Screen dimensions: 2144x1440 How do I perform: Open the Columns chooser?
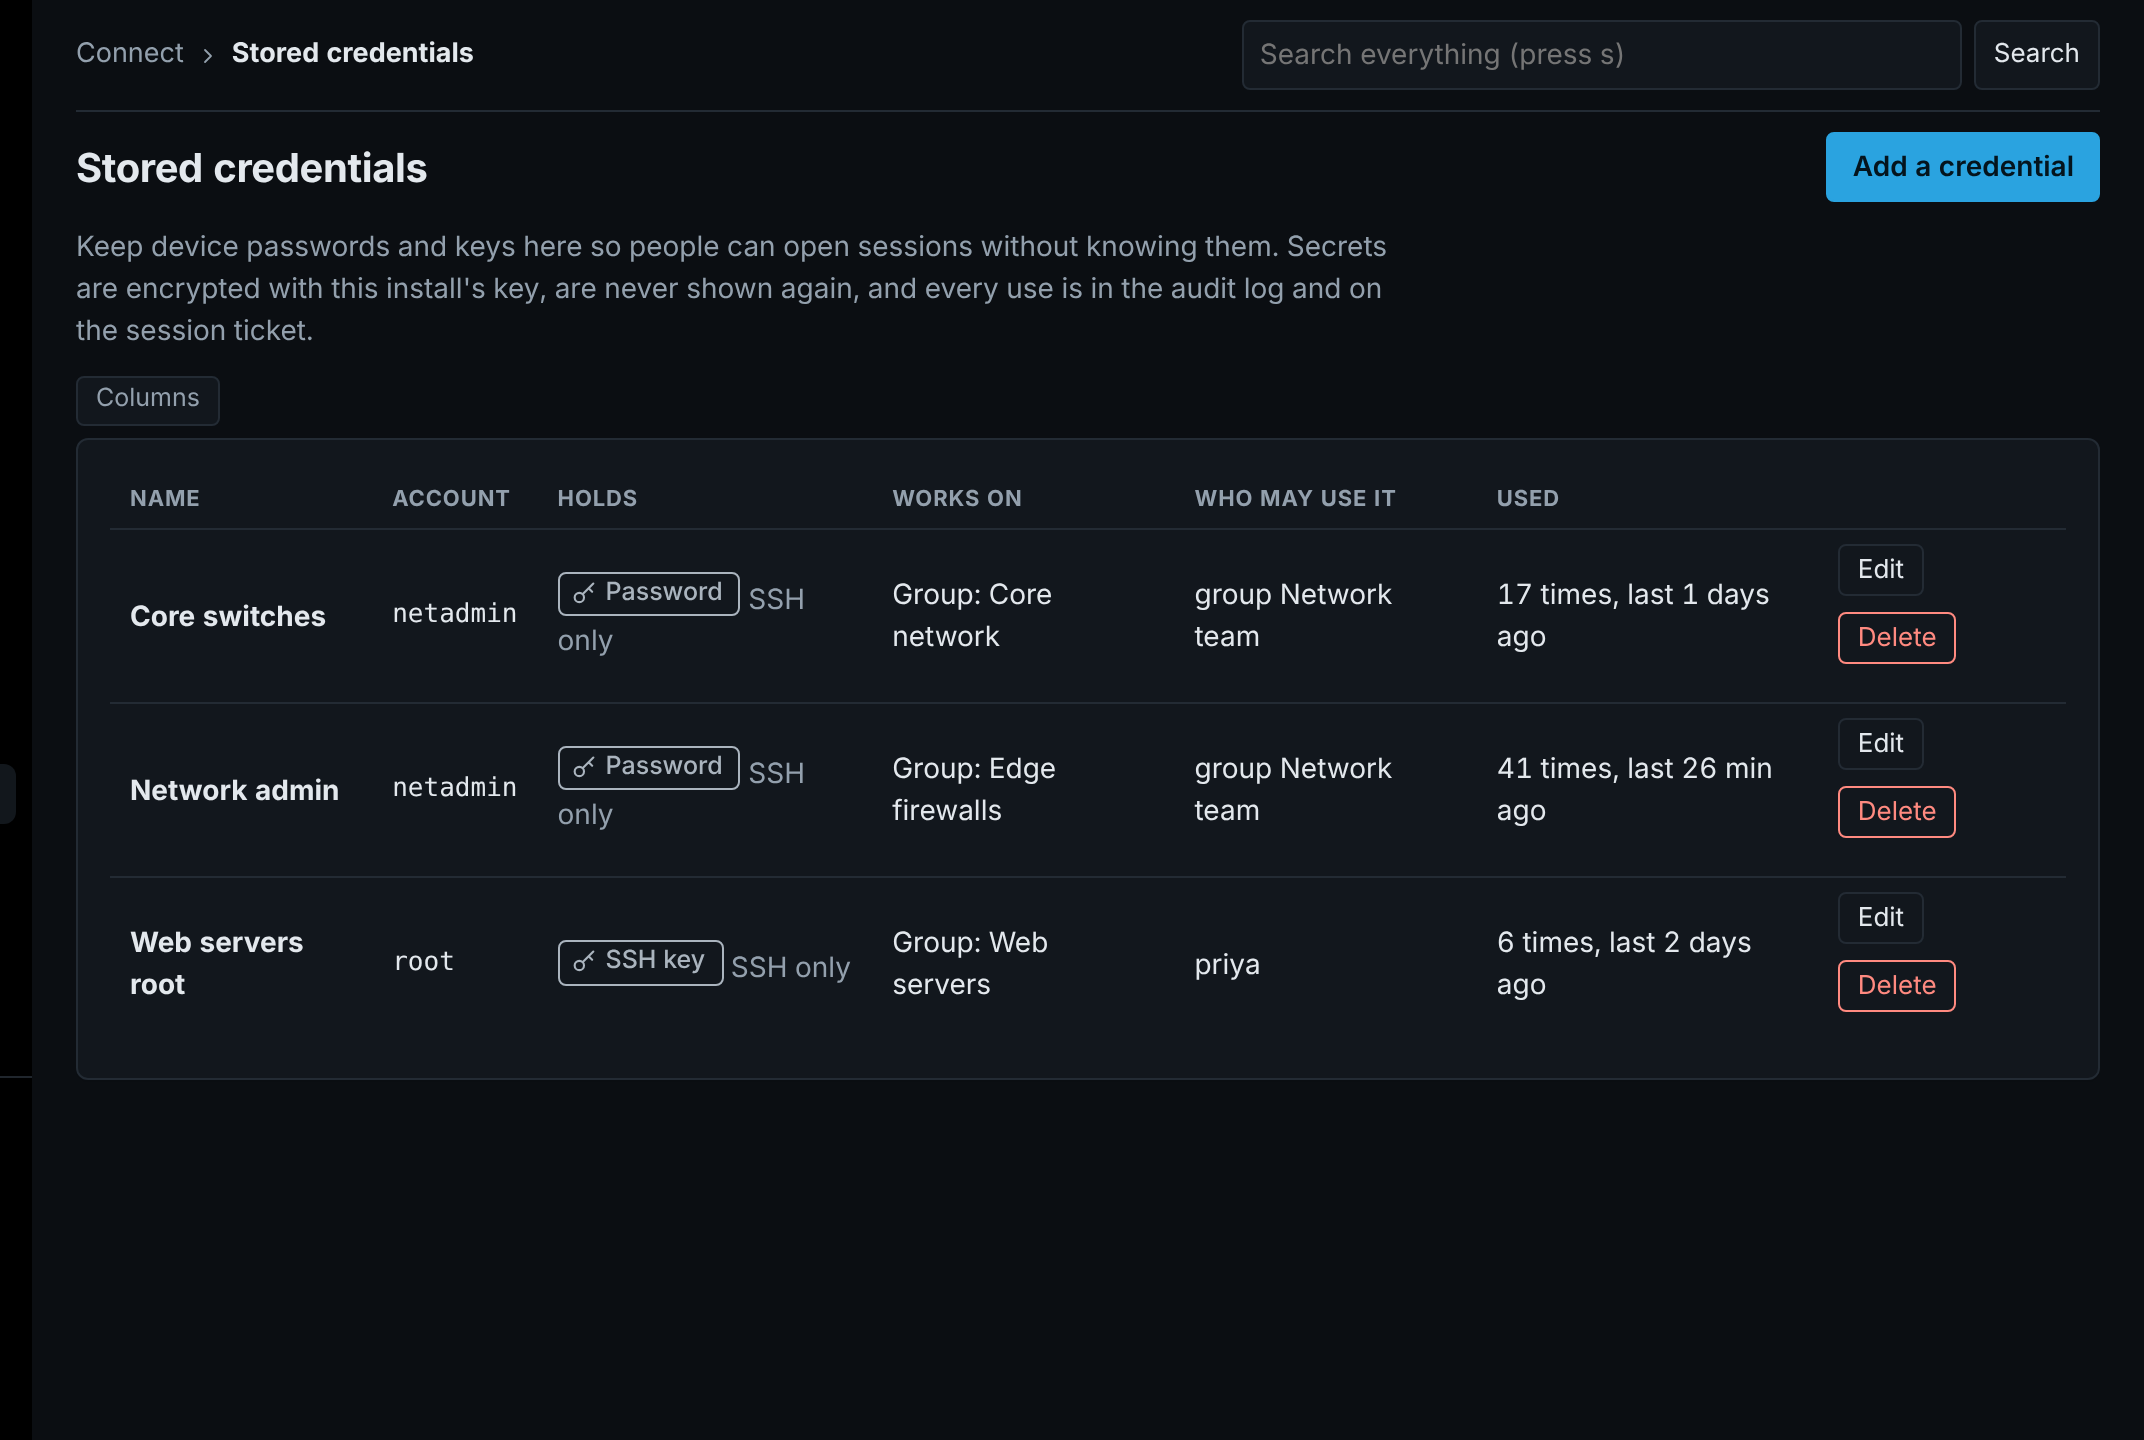point(148,400)
